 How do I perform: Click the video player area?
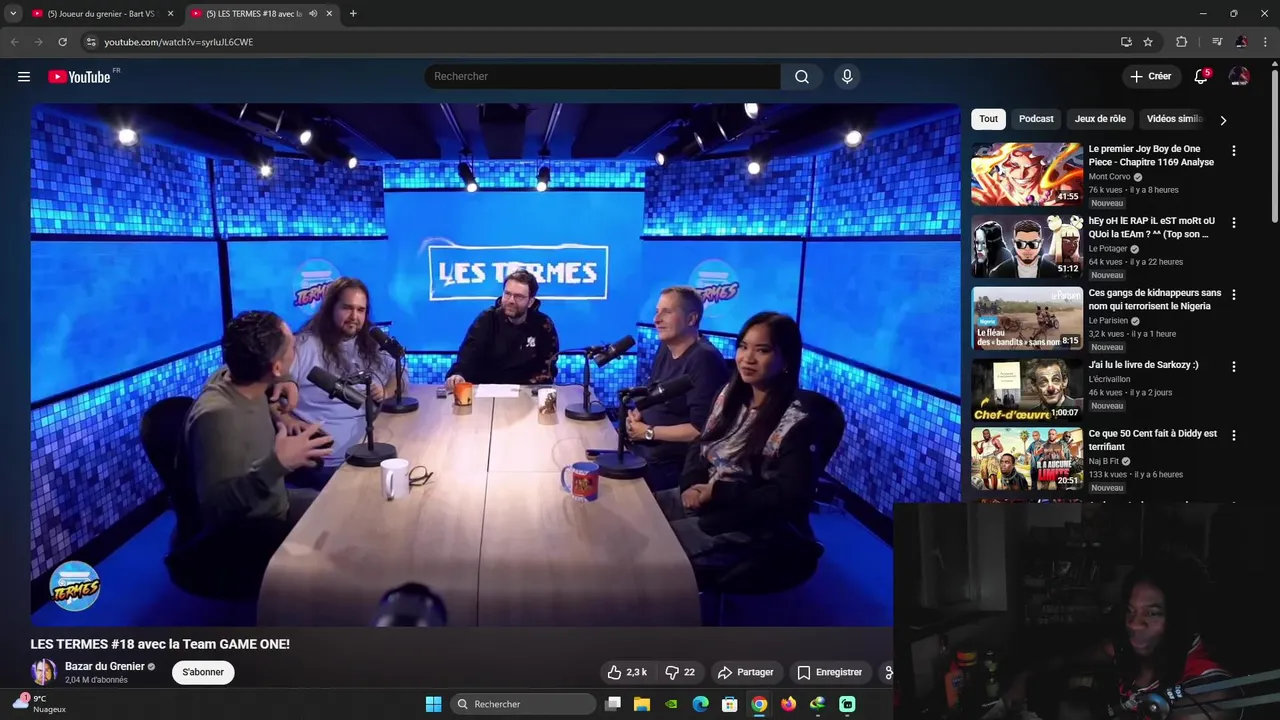click(x=495, y=365)
